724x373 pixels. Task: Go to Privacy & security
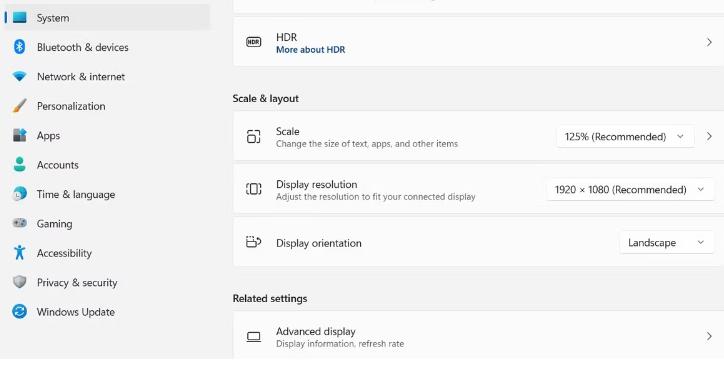(x=106, y=283)
